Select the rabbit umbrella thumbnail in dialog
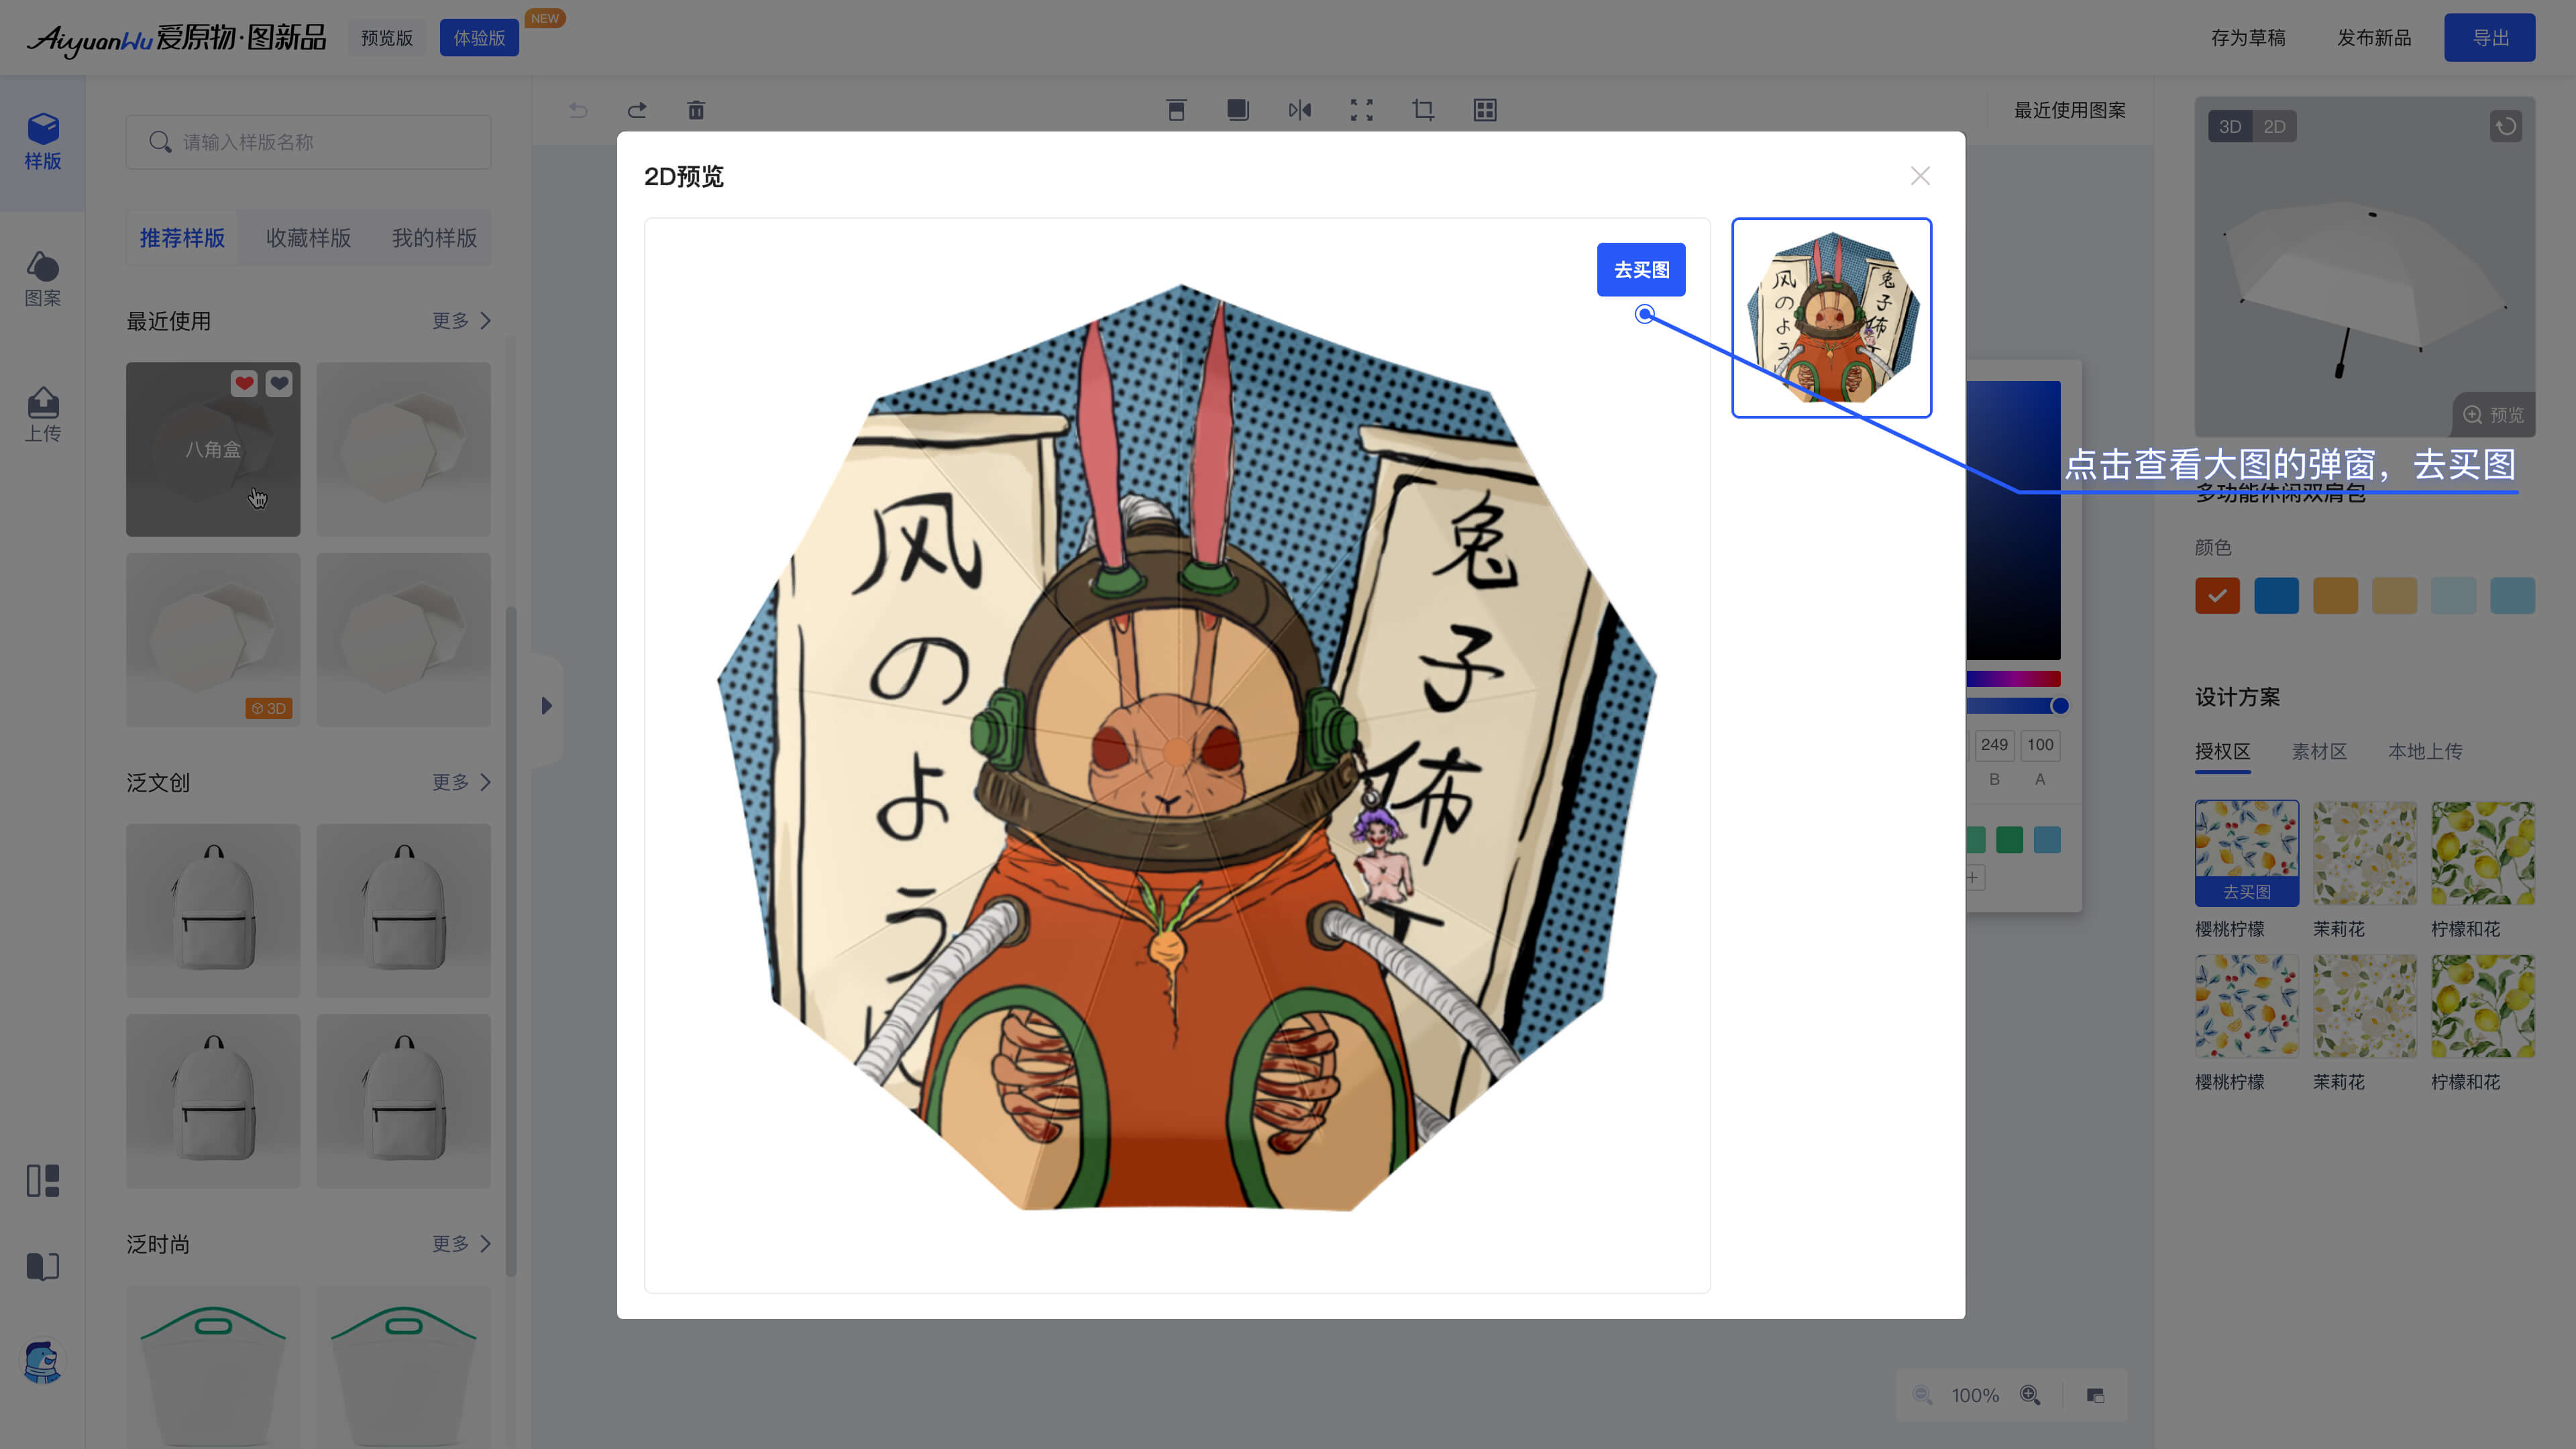This screenshot has height=1449, width=2576. [1831, 318]
